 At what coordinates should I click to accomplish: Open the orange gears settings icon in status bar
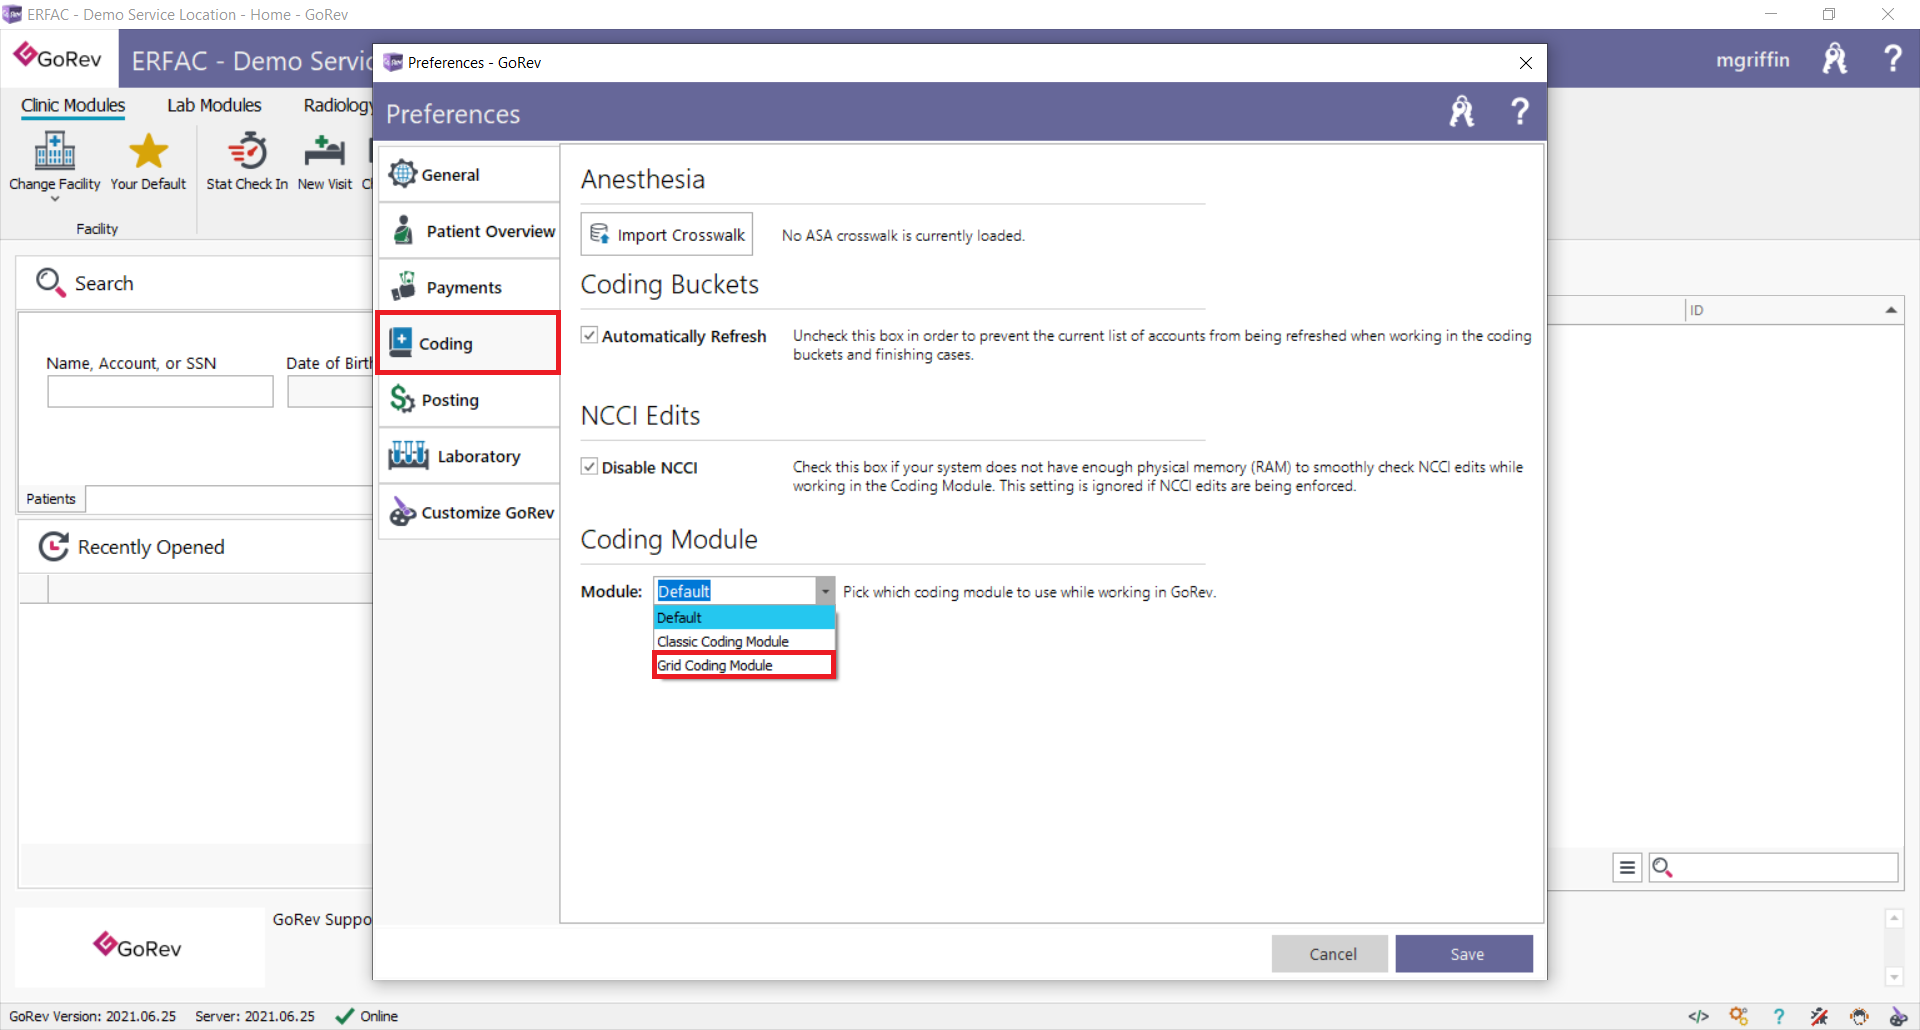[x=1739, y=1016]
